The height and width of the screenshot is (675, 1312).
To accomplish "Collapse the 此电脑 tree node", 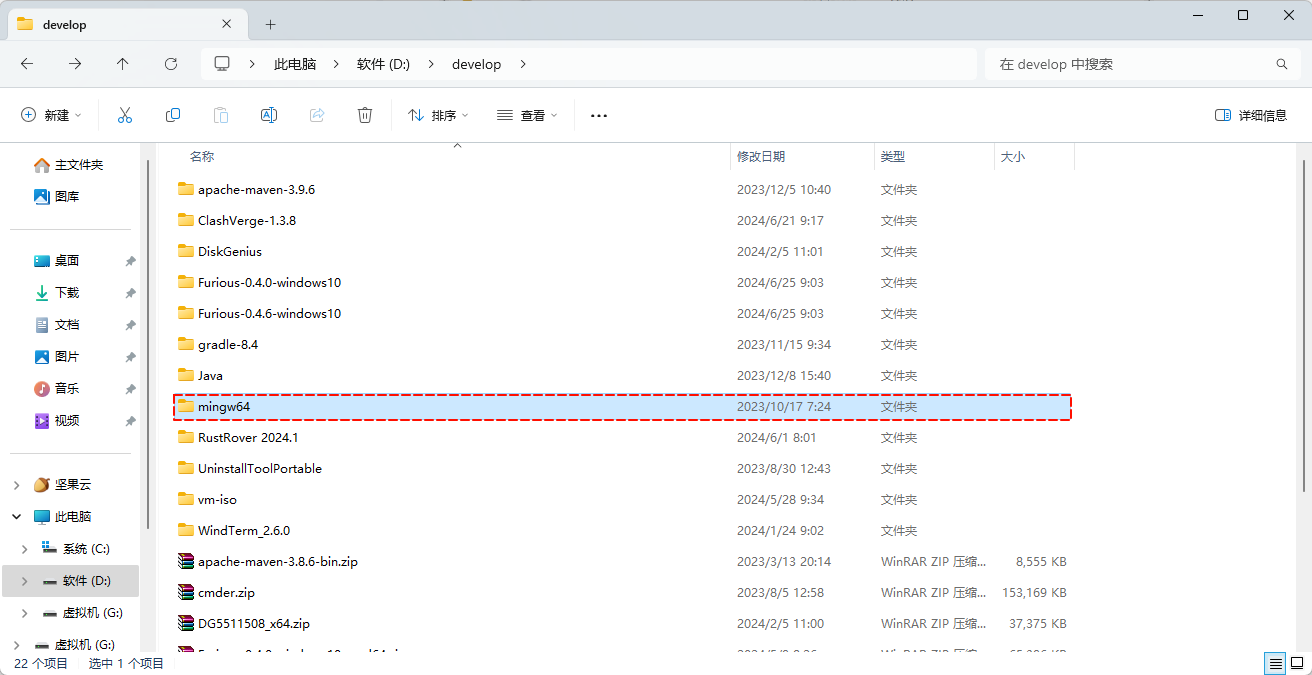I will point(16,517).
